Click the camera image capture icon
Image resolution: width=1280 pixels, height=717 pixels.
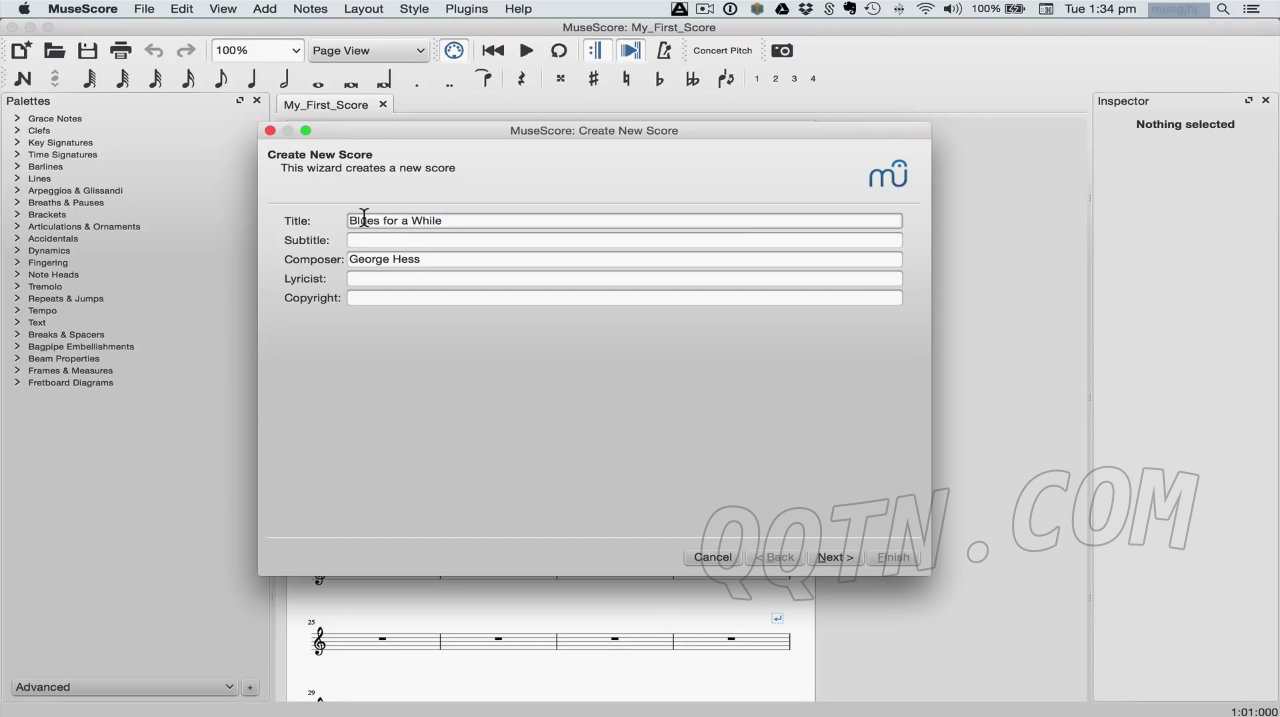click(x=782, y=51)
